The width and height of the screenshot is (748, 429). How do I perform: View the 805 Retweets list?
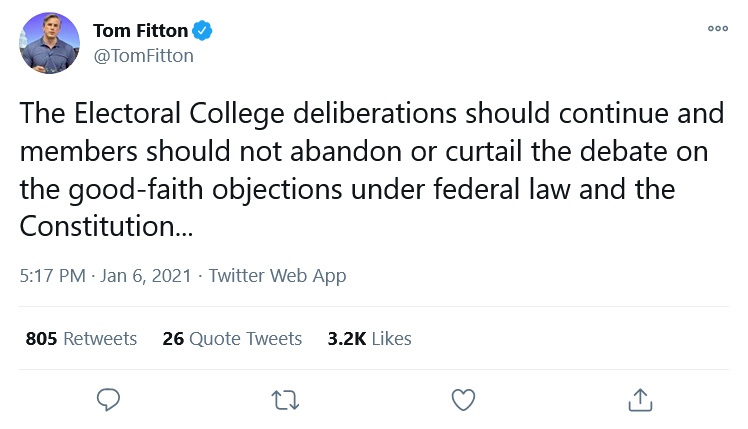(81, 338)
